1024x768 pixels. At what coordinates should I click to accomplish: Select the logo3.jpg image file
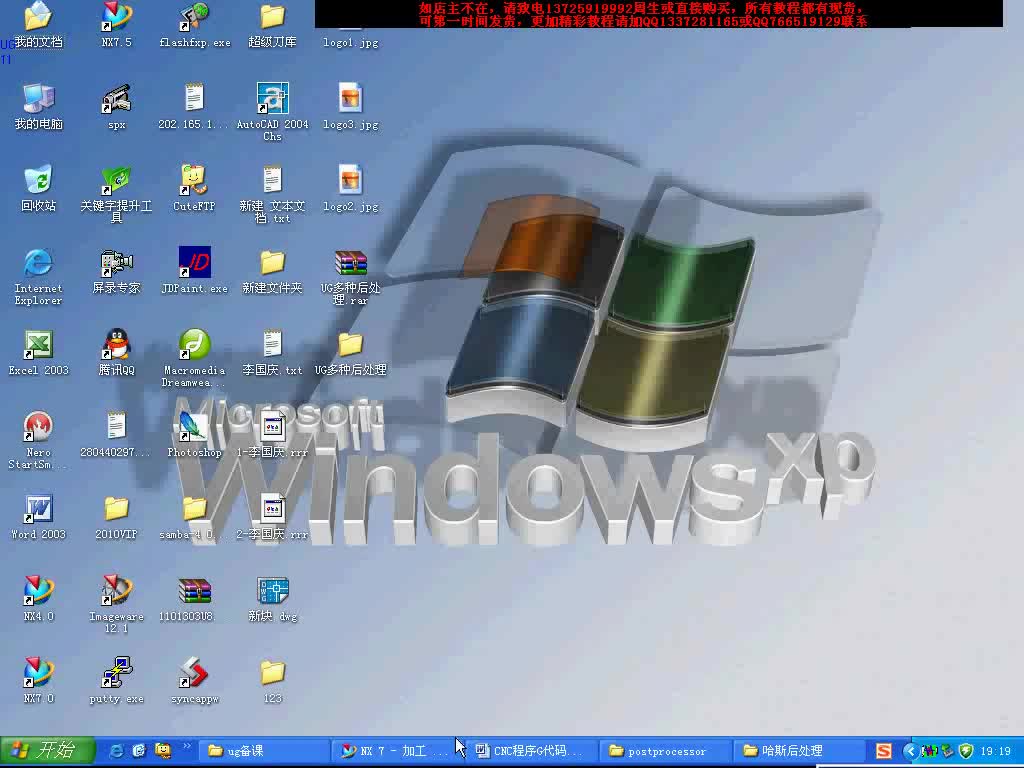351,98
